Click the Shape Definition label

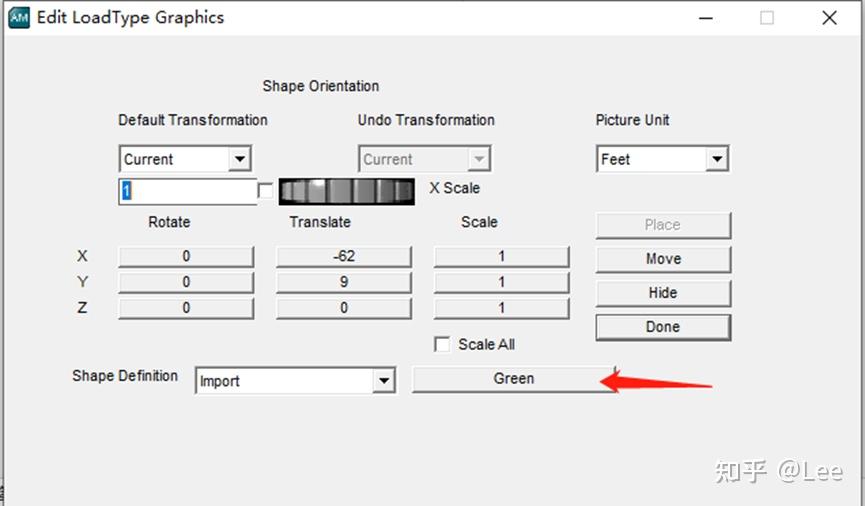(125, 376)
